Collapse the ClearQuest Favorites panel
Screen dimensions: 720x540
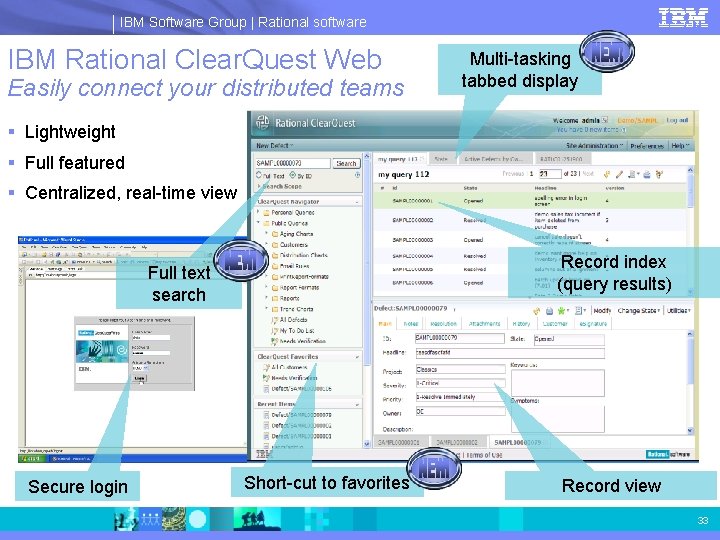tap(357, 357)
